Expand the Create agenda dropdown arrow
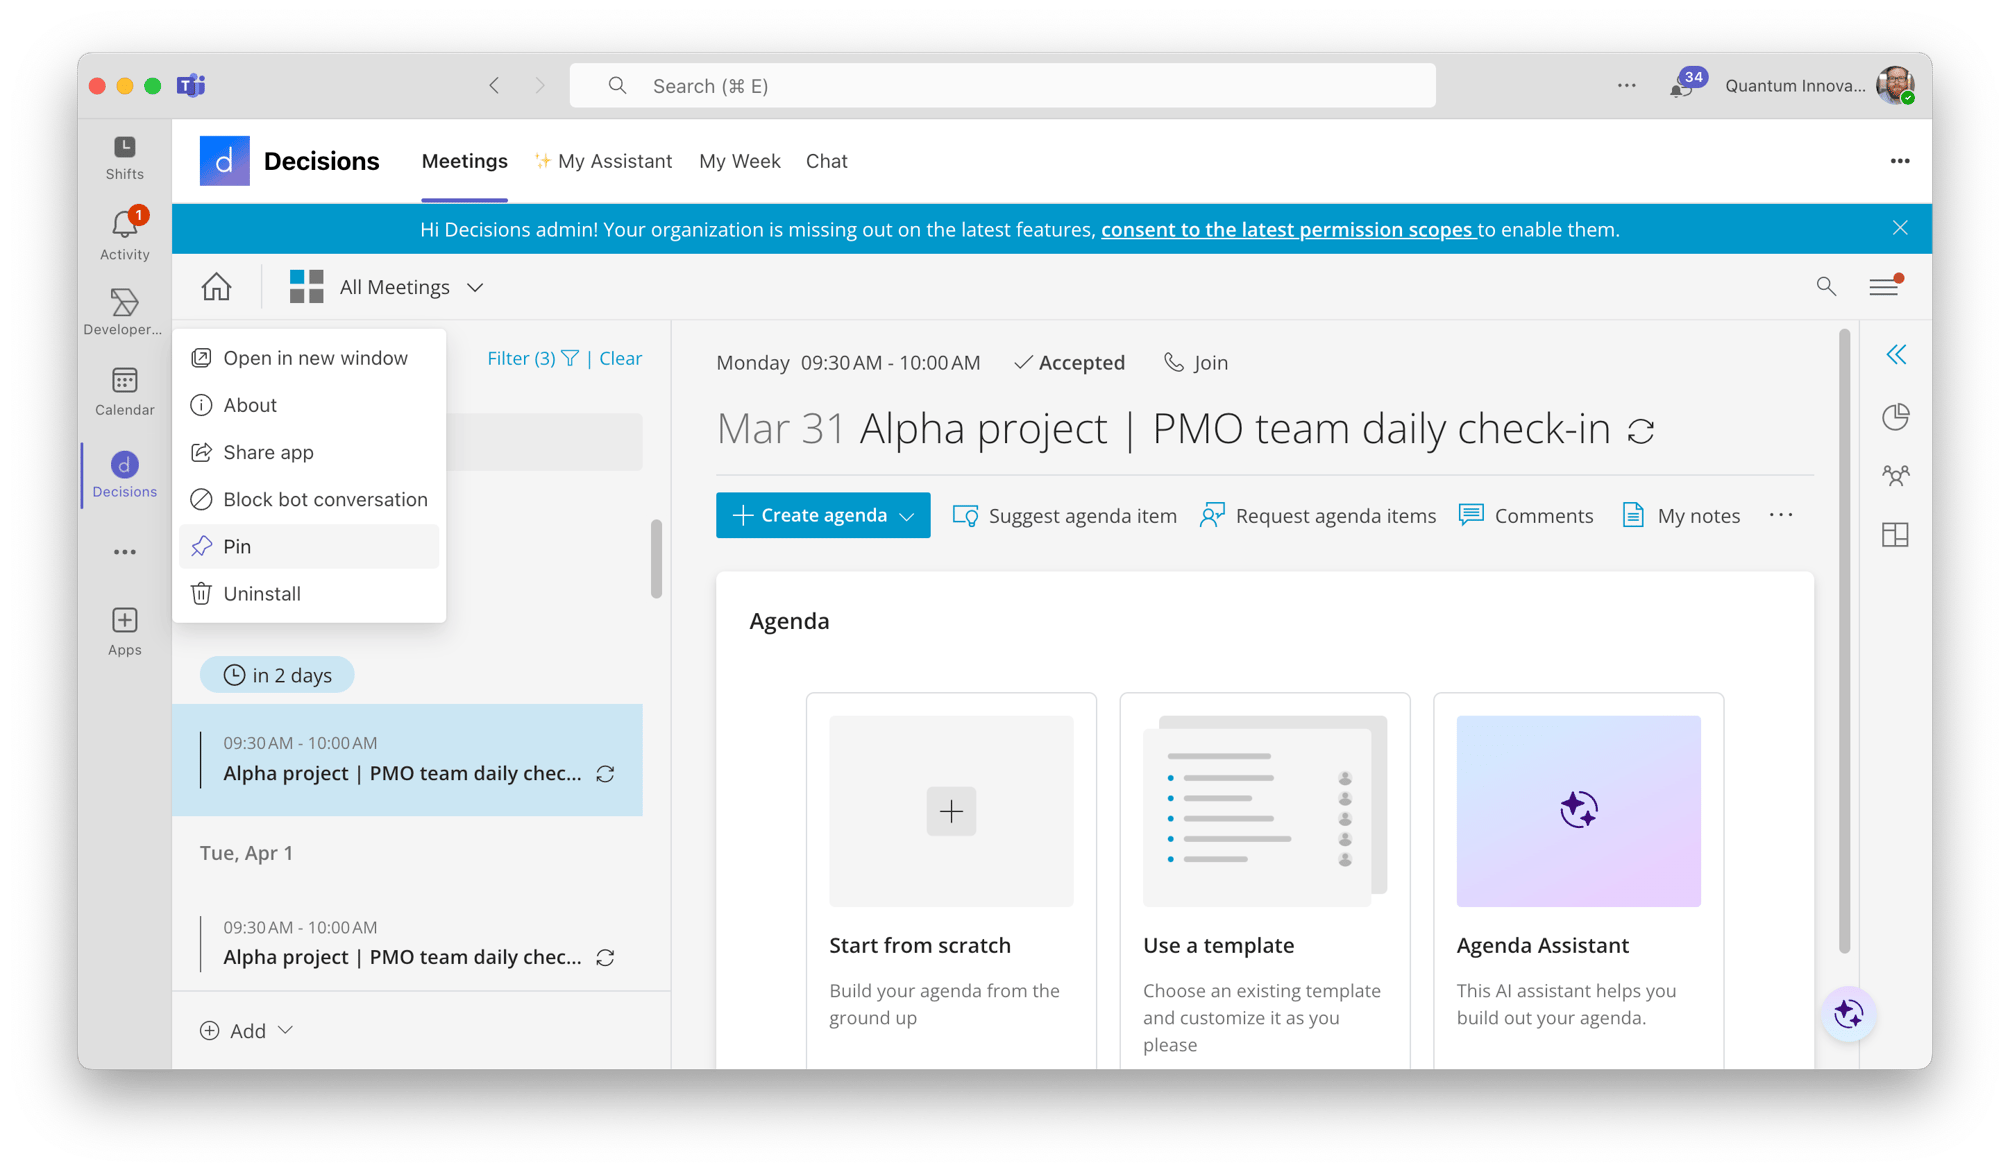The image size is (2010, 1172). tap(907, 515)
